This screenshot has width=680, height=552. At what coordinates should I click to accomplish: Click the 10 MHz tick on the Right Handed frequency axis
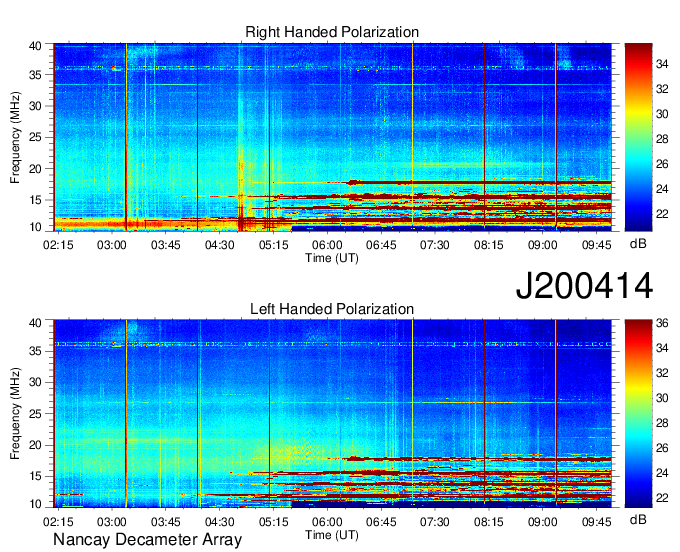[x=35, y=227]
